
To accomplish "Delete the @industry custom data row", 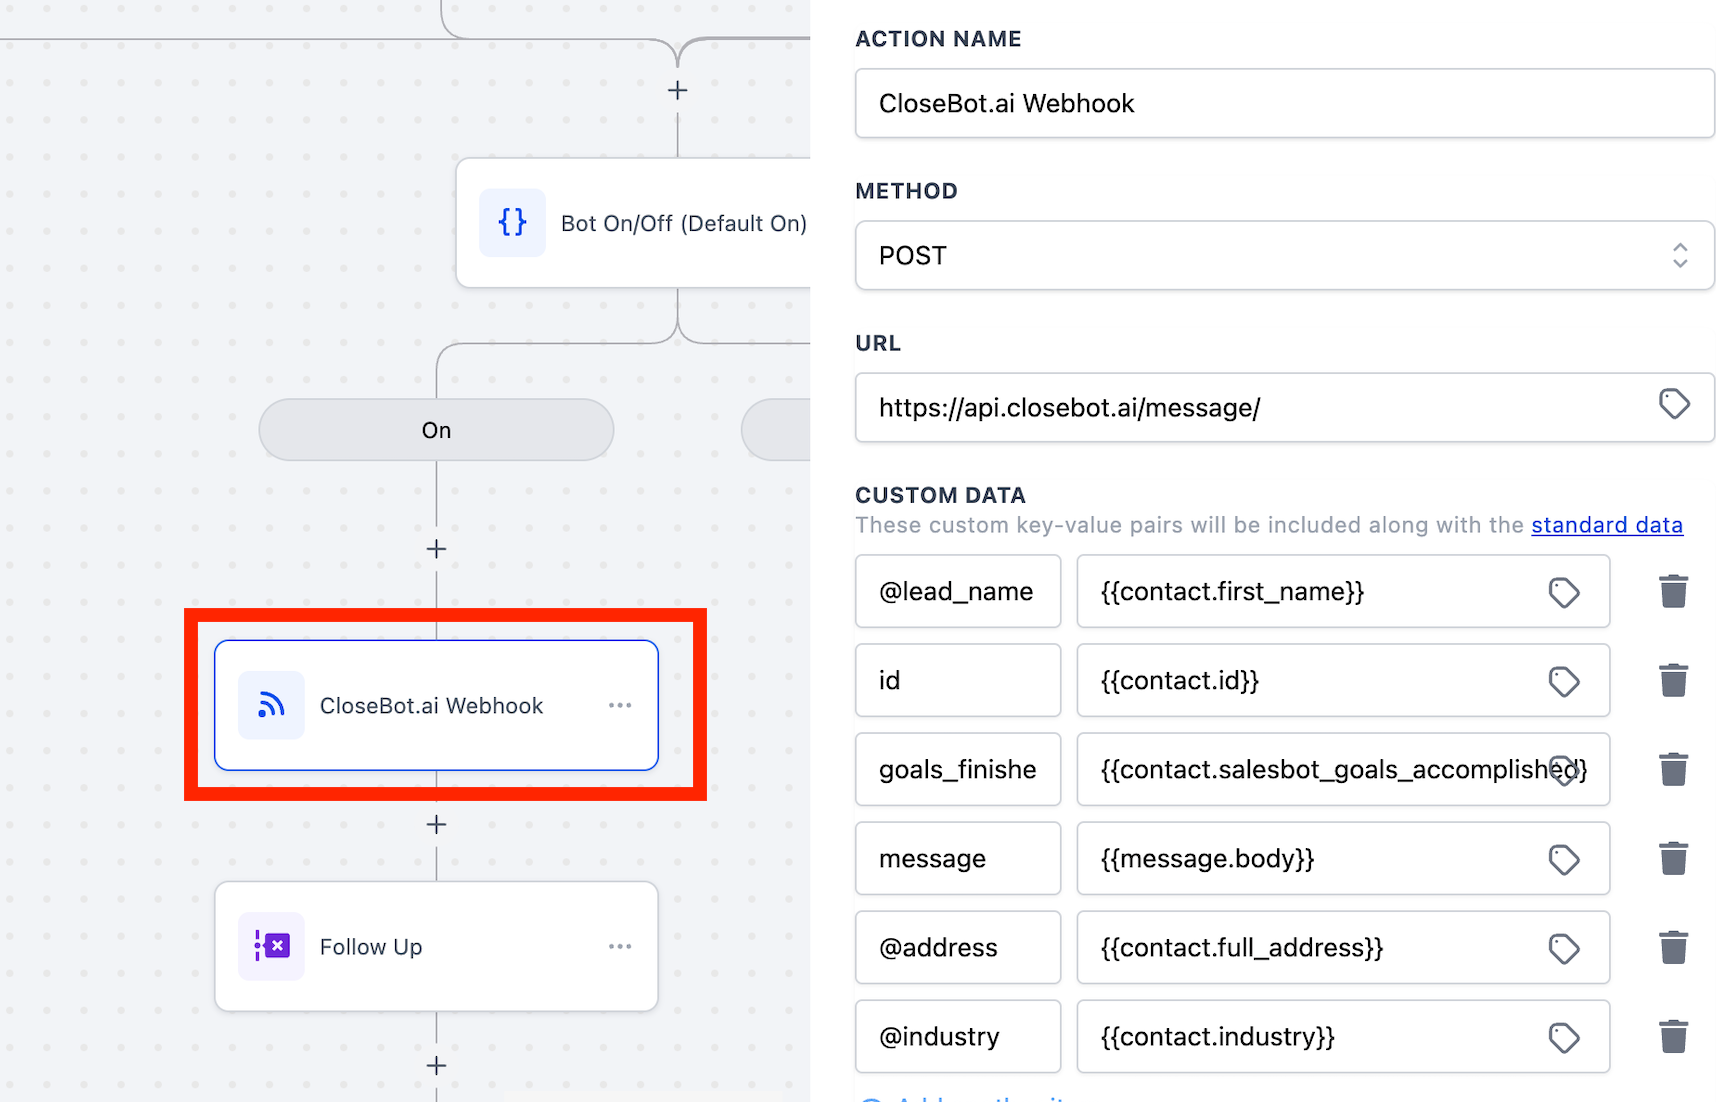I will pyautogui.click(x=1674, y=1036).
